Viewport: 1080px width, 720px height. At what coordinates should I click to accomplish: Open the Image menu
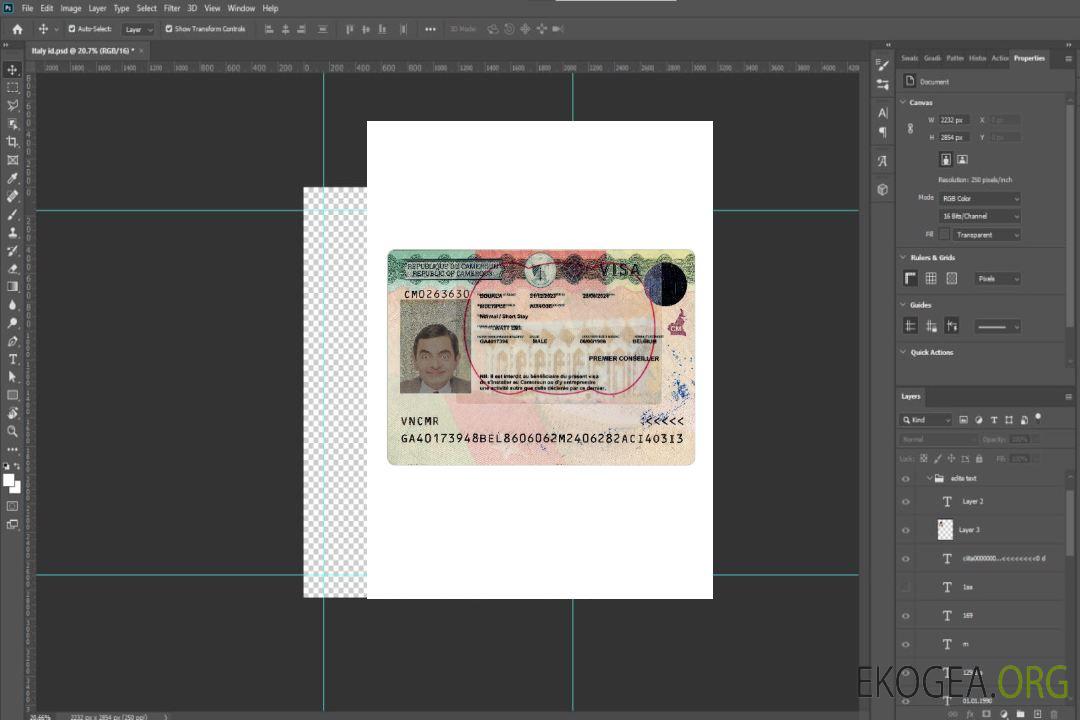[70, 8]
